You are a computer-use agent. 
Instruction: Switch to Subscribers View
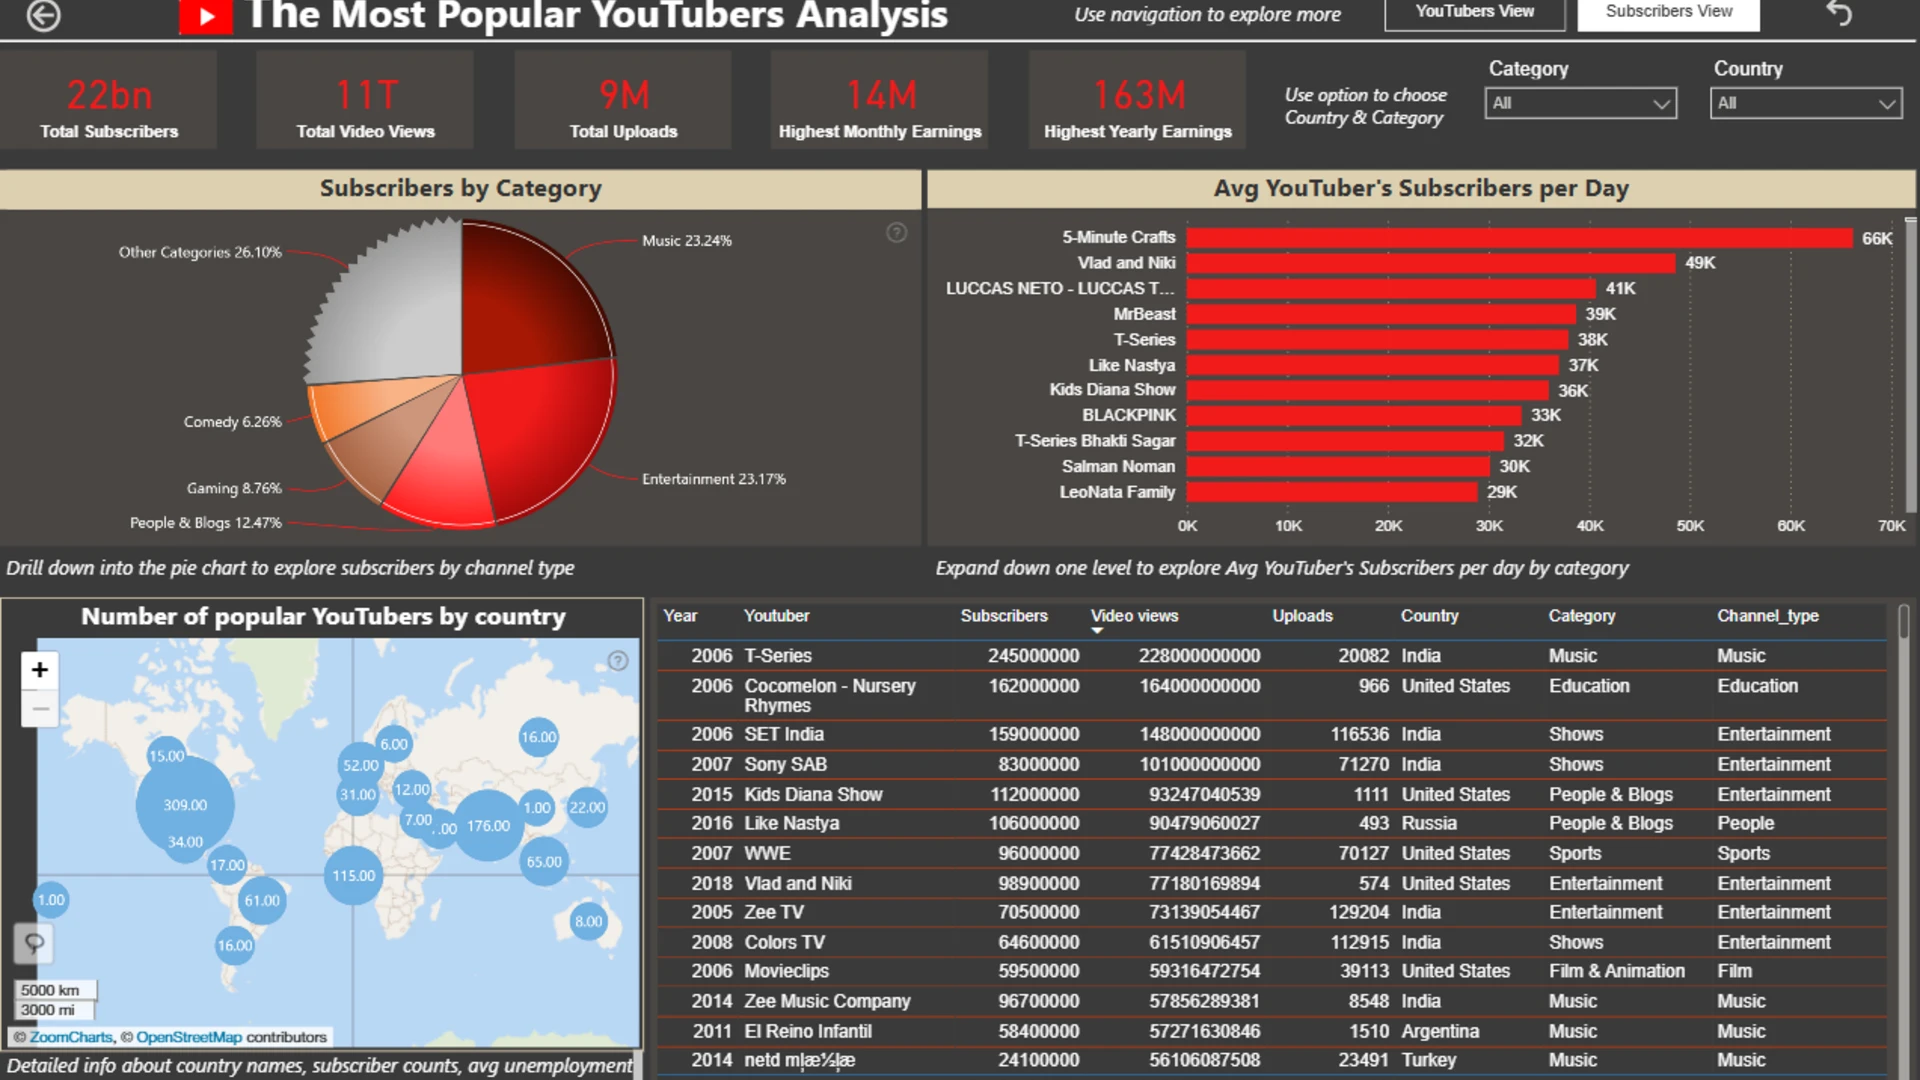pyautogui.click(x=1669, y=12)
